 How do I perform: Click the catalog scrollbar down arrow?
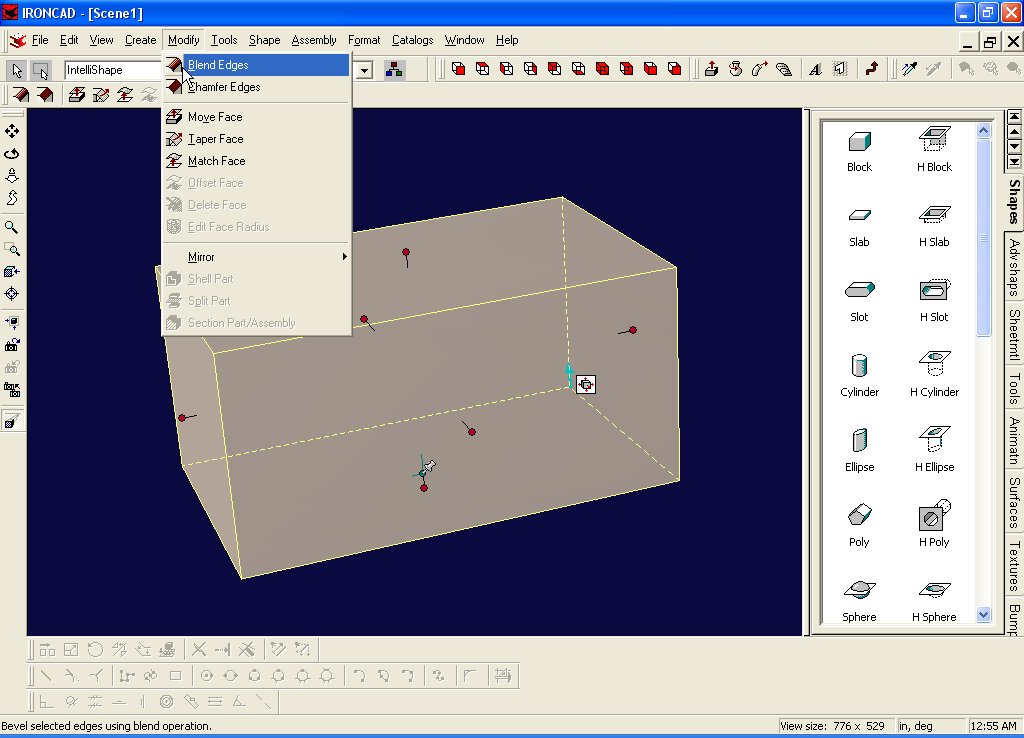(x=984, y=614)
